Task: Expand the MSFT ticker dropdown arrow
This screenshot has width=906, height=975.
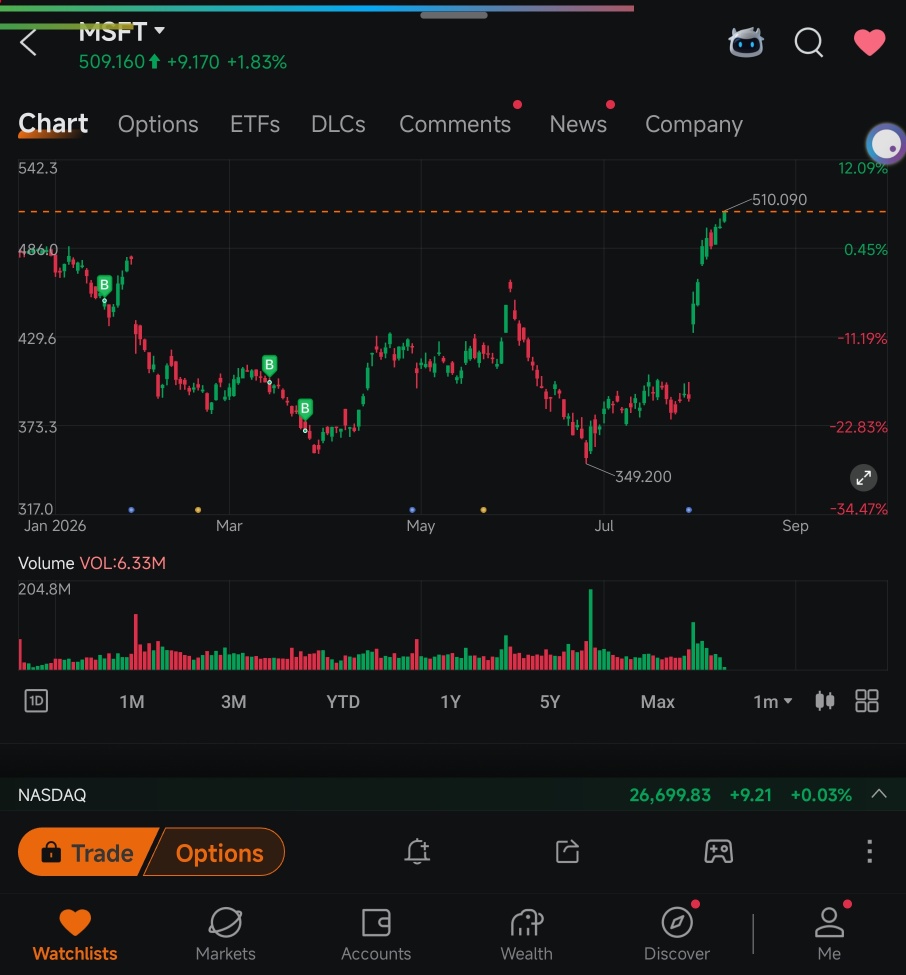Action: click(159, 30)
